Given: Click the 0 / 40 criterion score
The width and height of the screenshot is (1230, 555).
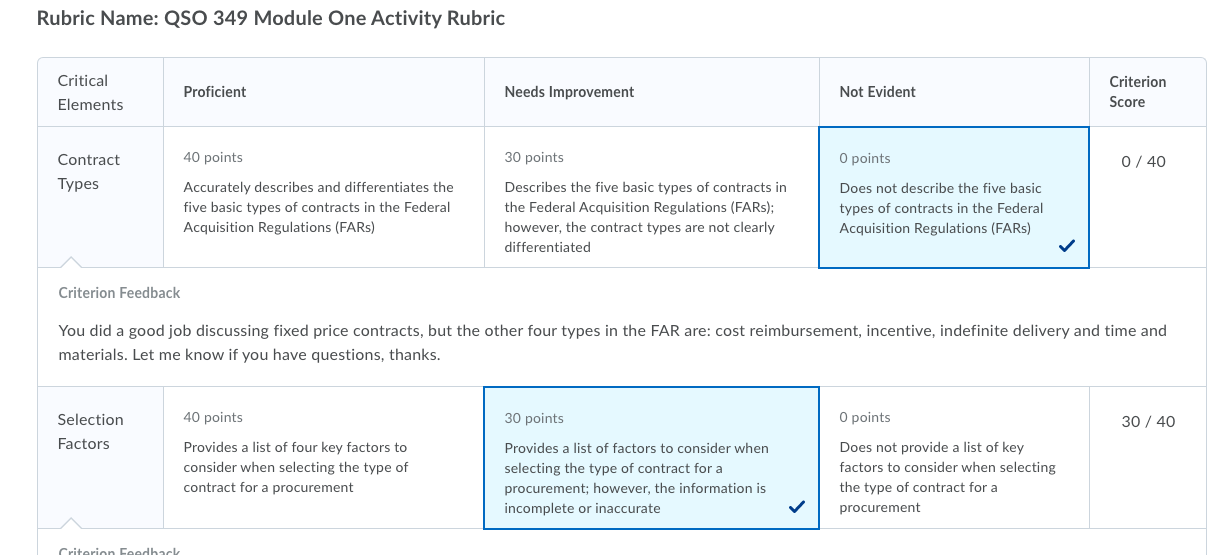Looking at the screenshot, I should pos(1144,162).
